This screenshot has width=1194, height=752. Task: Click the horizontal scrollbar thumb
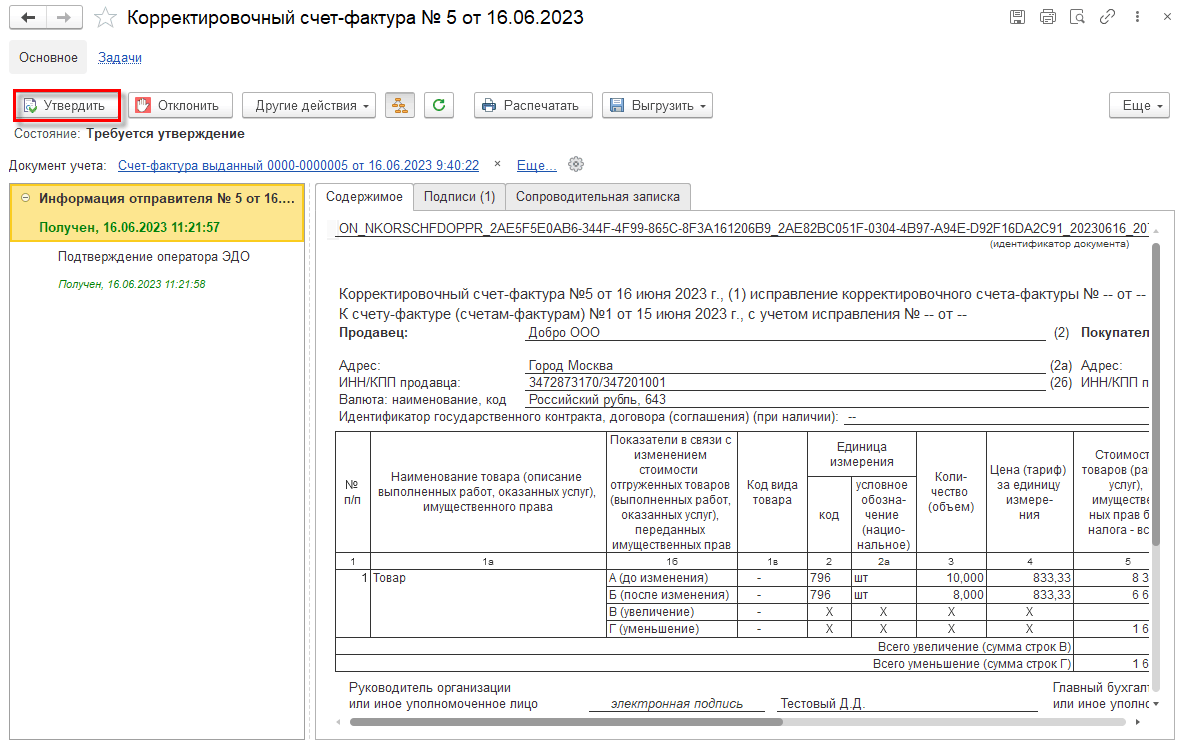click(566, 722)
